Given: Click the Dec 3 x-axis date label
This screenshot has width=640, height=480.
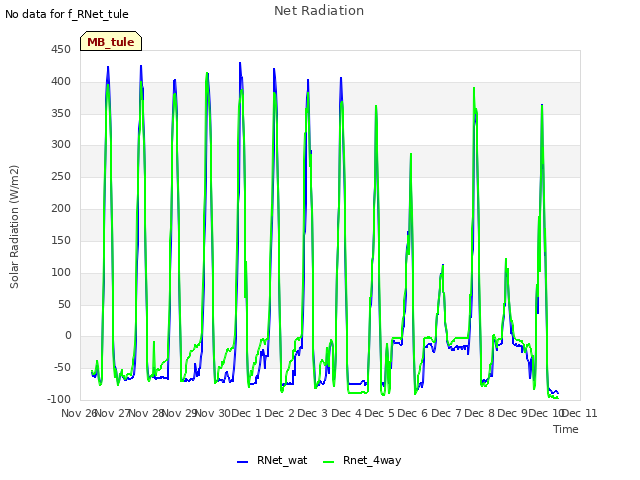Looking at the screenshot, I should [313, 413].
